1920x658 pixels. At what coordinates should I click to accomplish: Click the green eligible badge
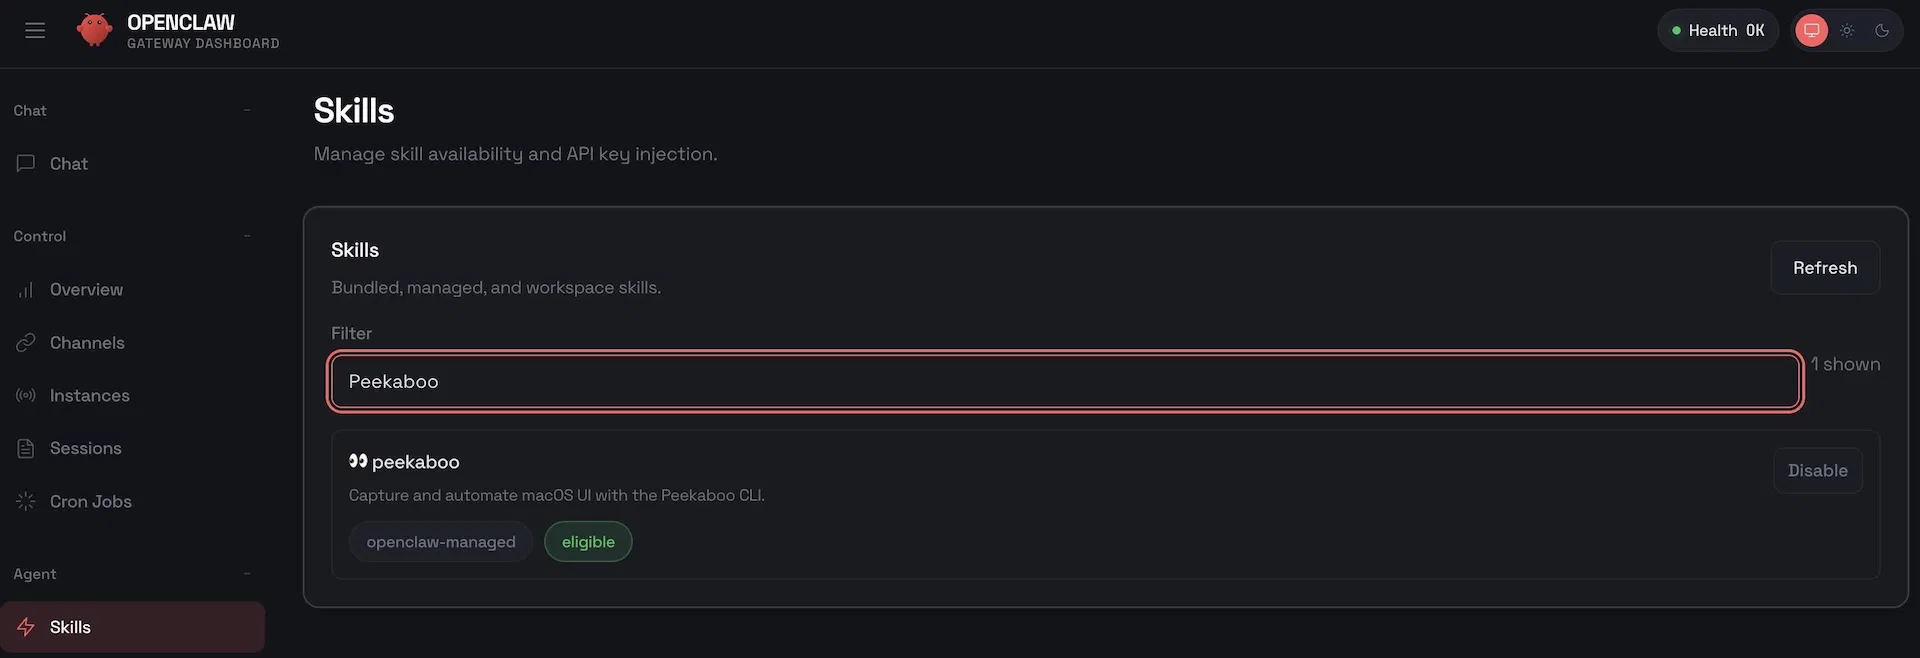(588, 542)
